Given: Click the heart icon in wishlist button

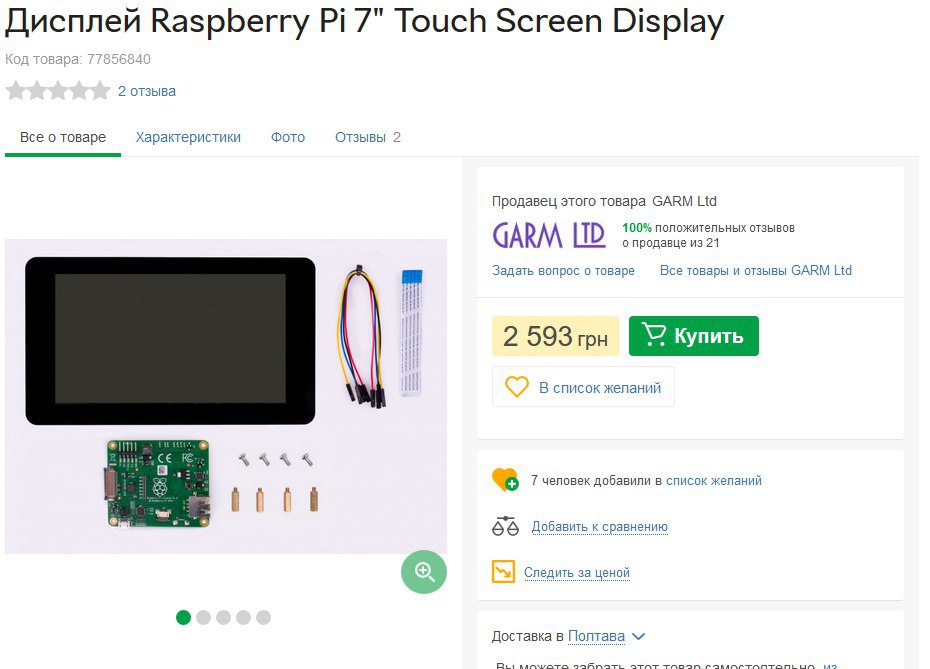Looking at the screenshot, I should [x=517, y=387].
